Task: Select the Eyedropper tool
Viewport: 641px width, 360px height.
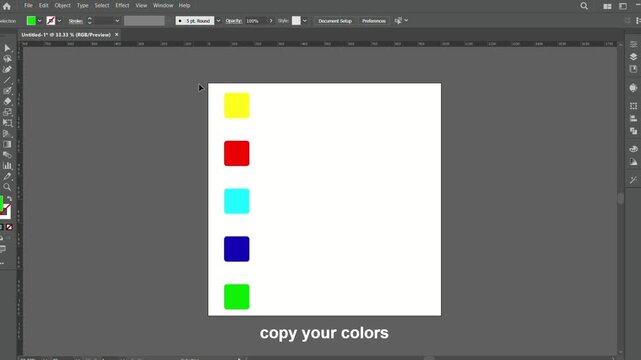Action: (7, 176)
